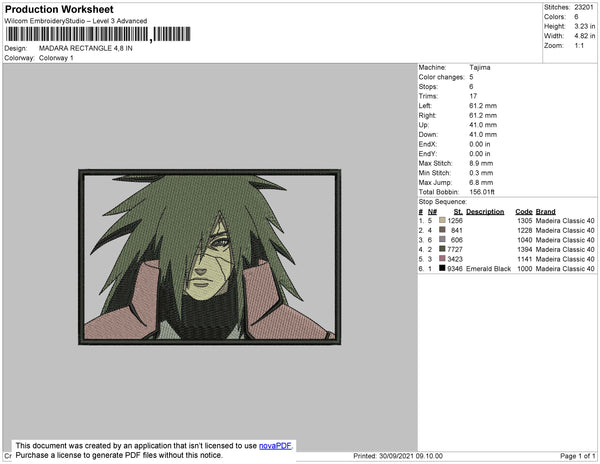Image resolution: width=600 pixels, height=464 pixels.
Task: Select the gray 606-stitch color swatch
Action: pyautogui.click(x=442, y=239)
